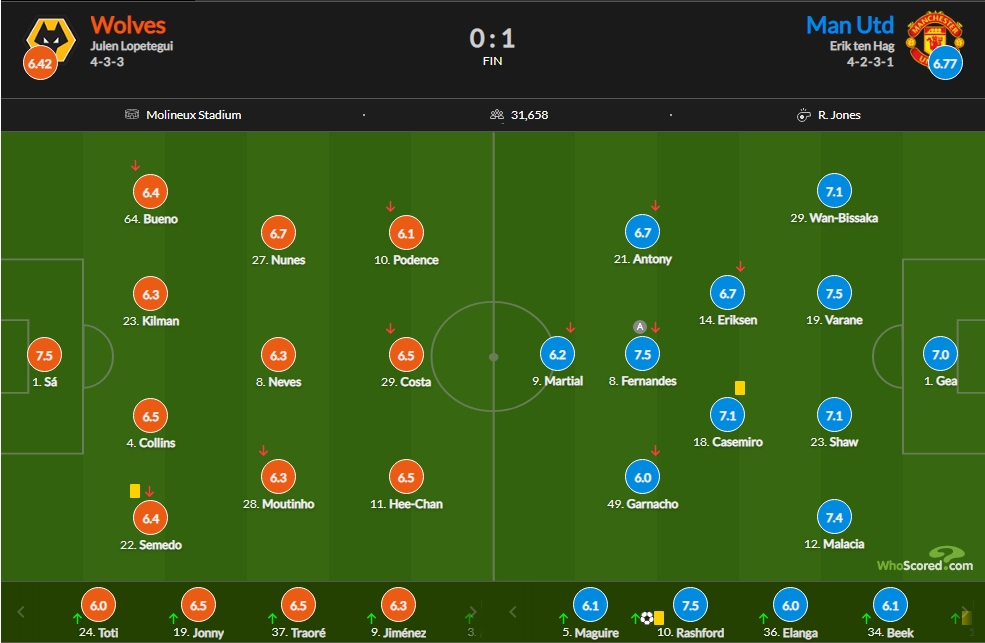Screen dimensions: 985x643
Task: Show previous Man Utd substitutes with left chevron
Action: 513,612
